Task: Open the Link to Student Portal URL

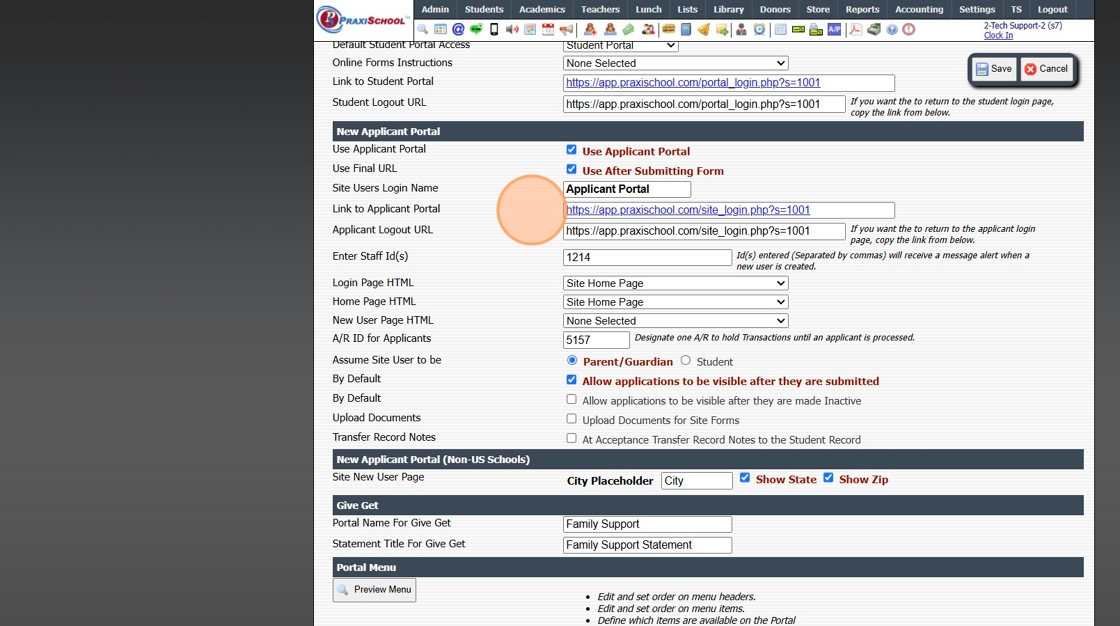Action: click(x=693, y=82)
